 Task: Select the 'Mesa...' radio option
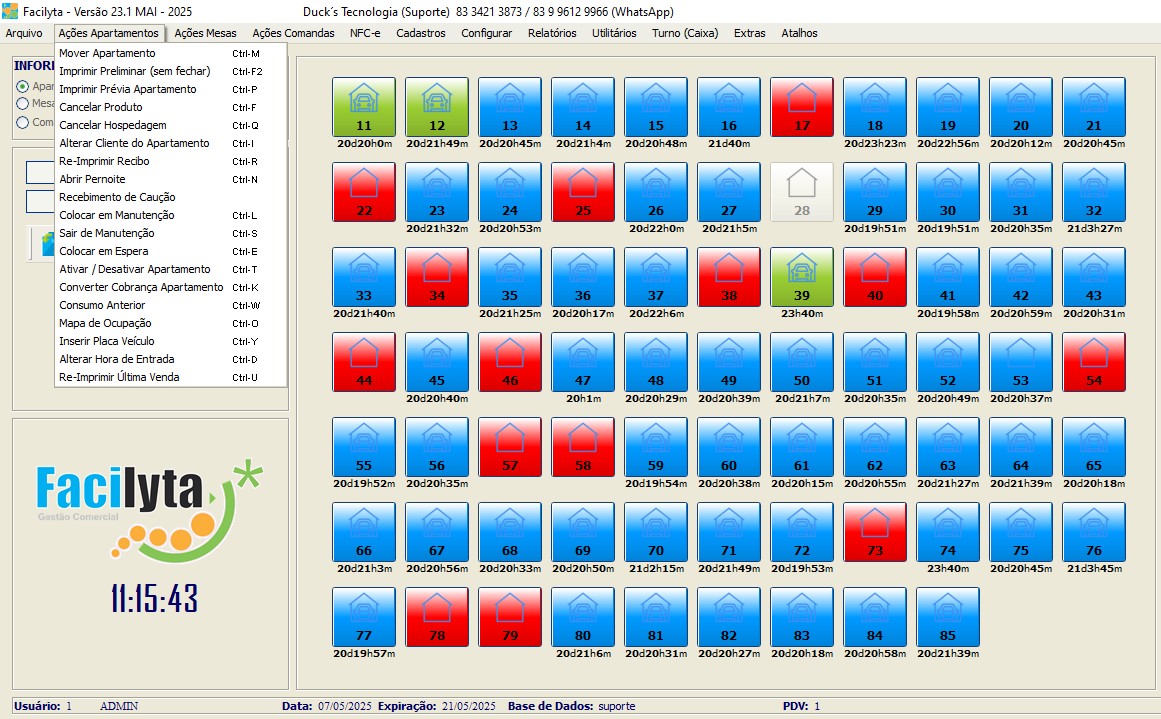(x=22, y=103)
